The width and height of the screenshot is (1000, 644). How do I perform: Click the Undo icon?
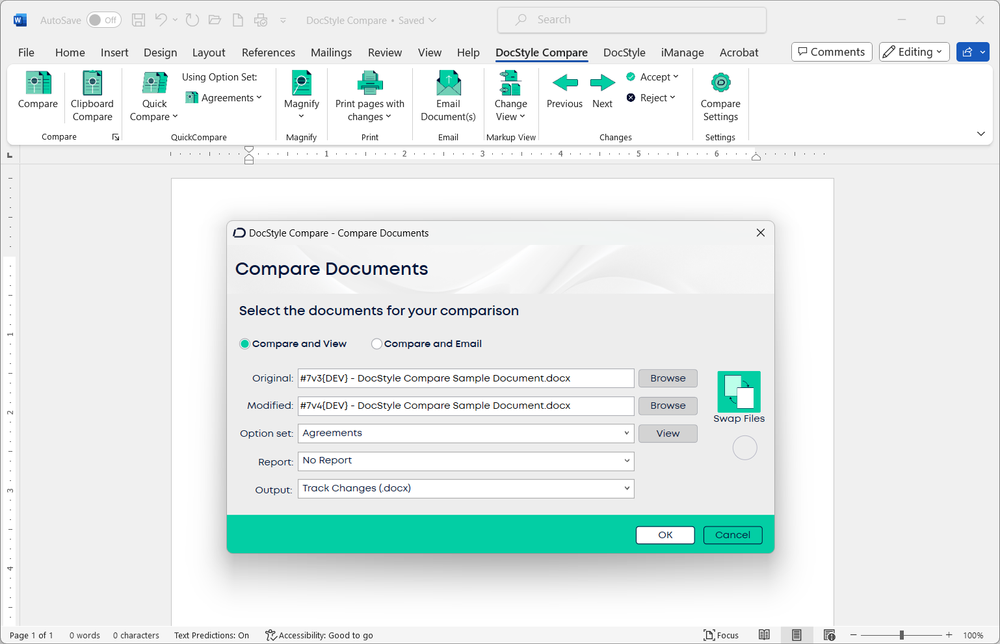[x=161, y=20]
